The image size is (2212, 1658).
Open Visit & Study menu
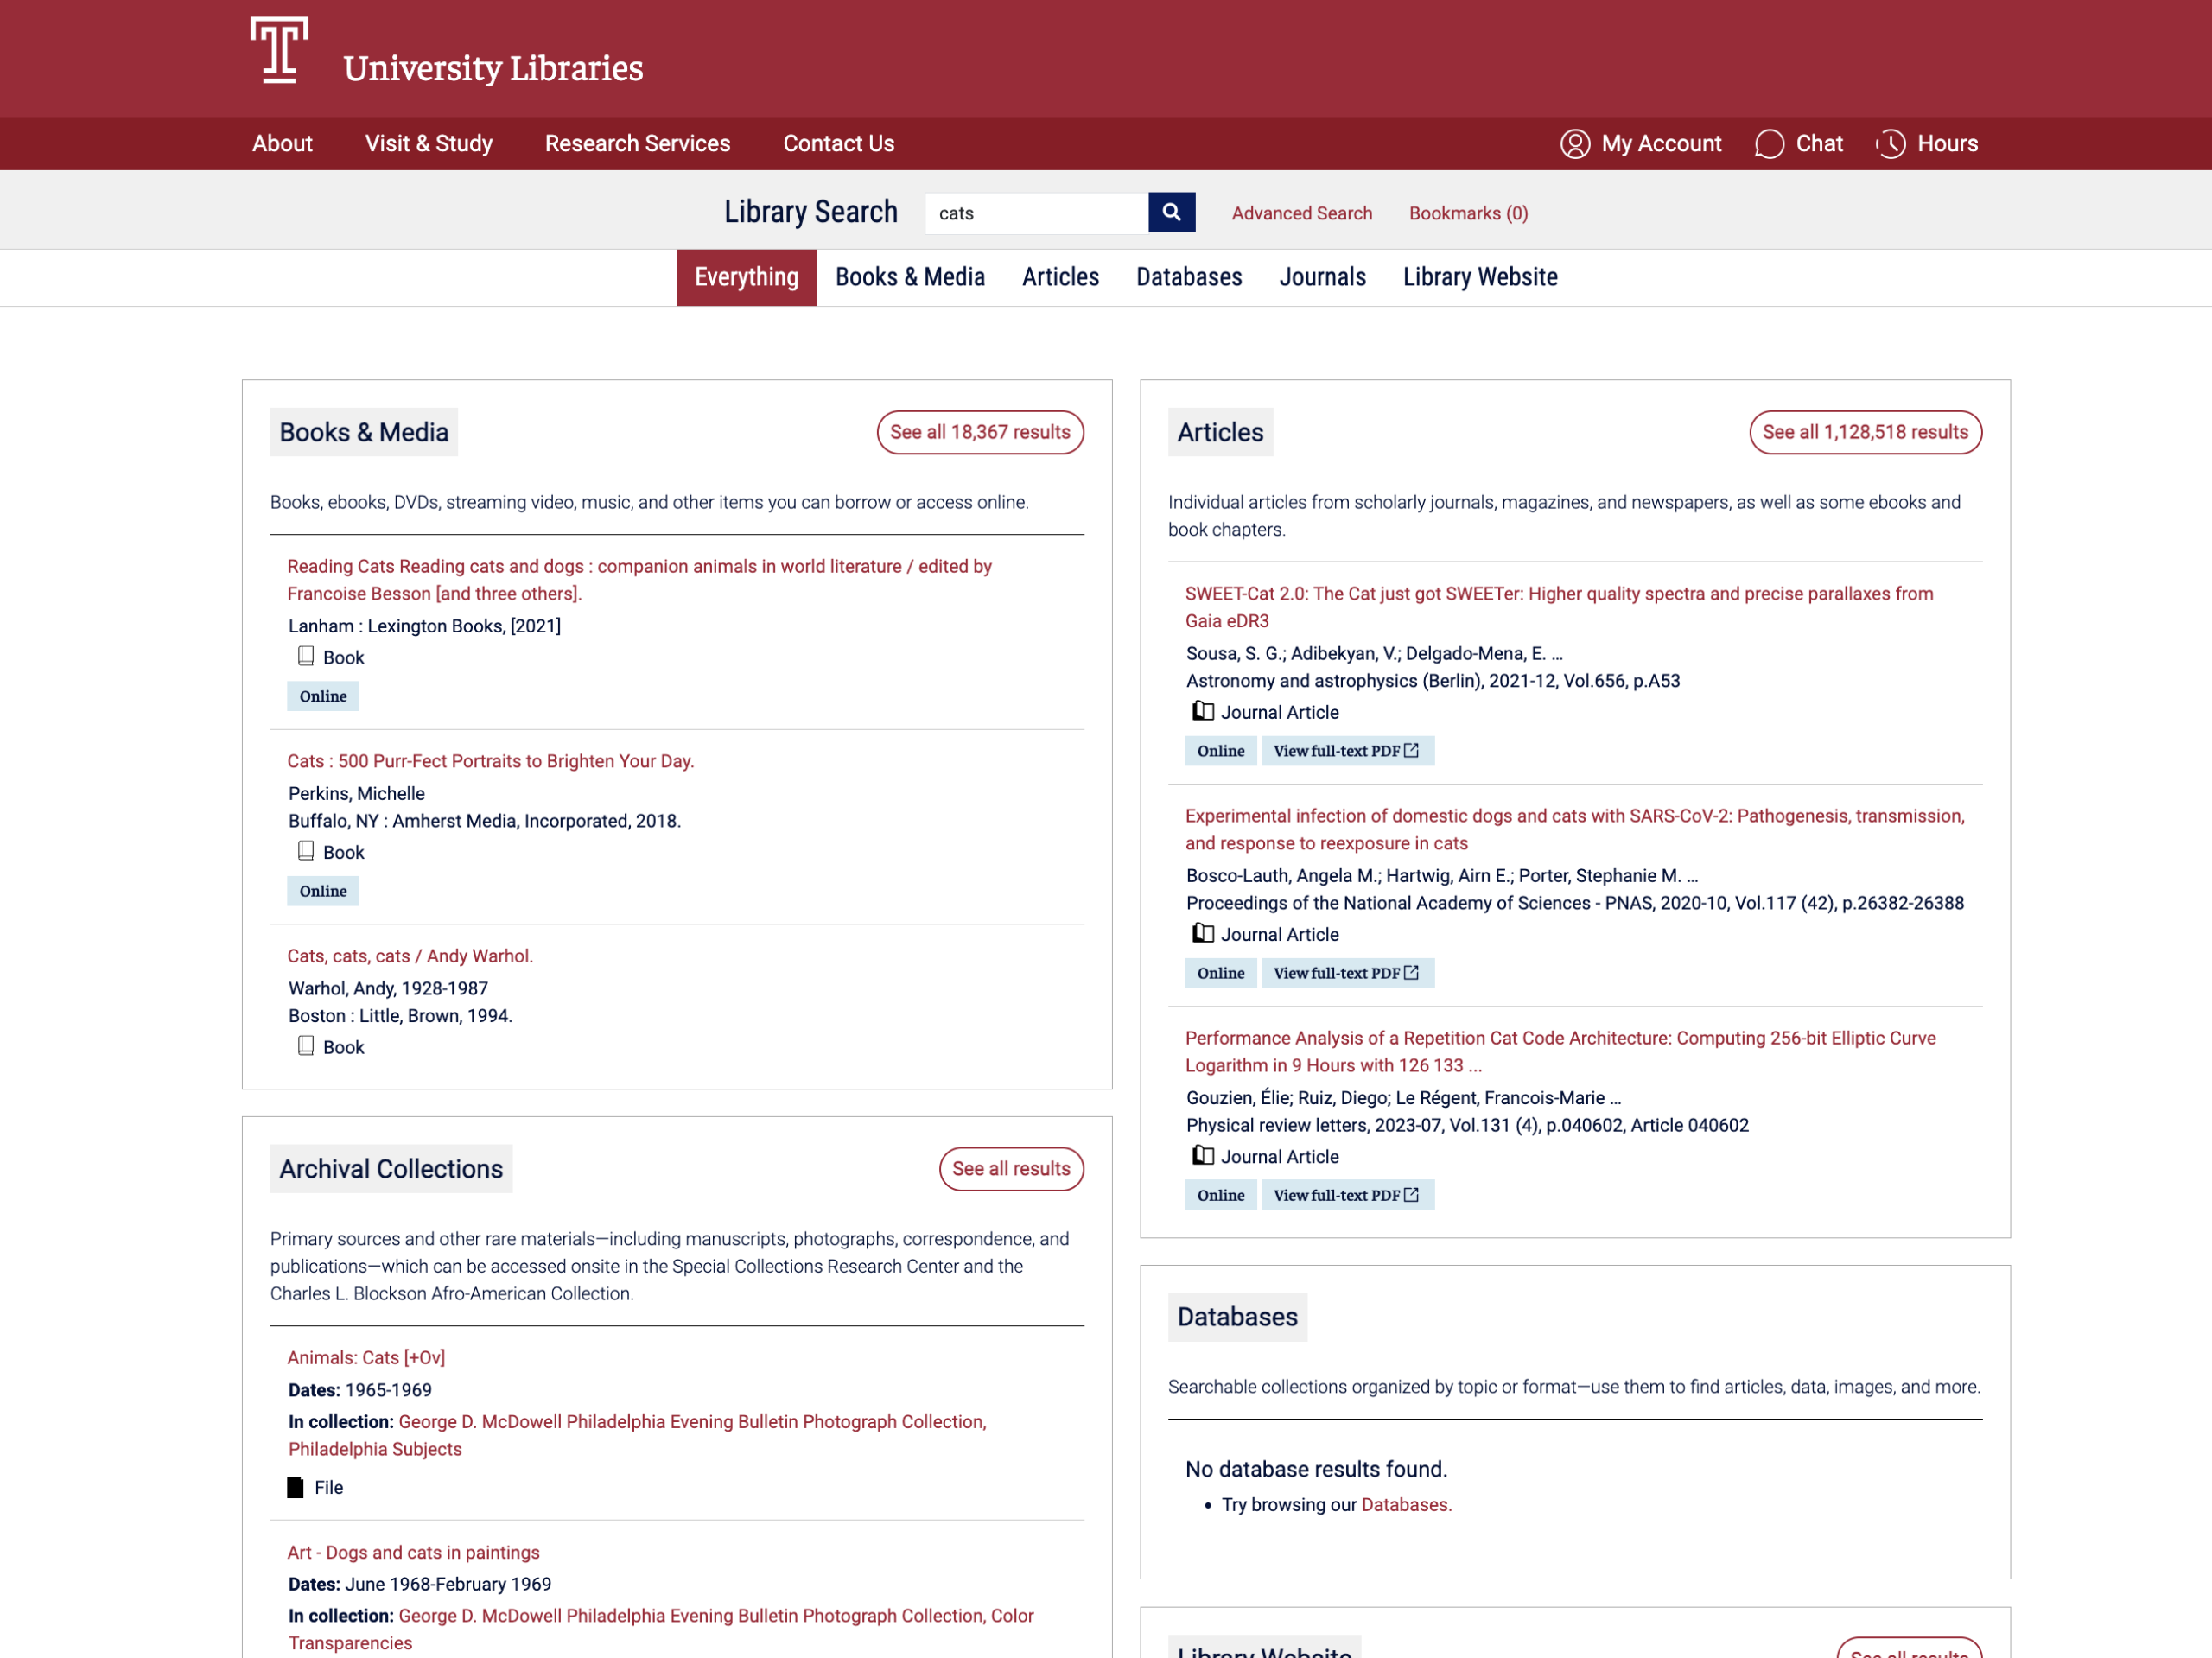(428, 144)
